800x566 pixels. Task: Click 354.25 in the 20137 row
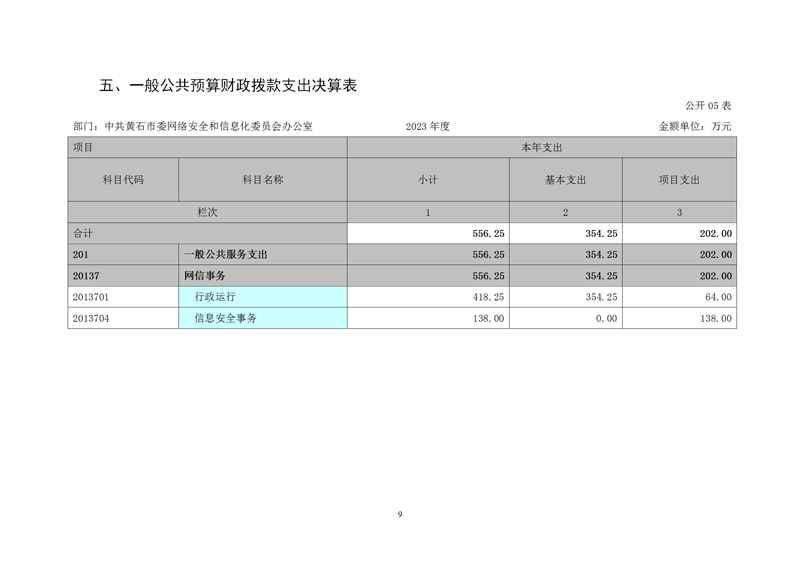pos(601,276)
